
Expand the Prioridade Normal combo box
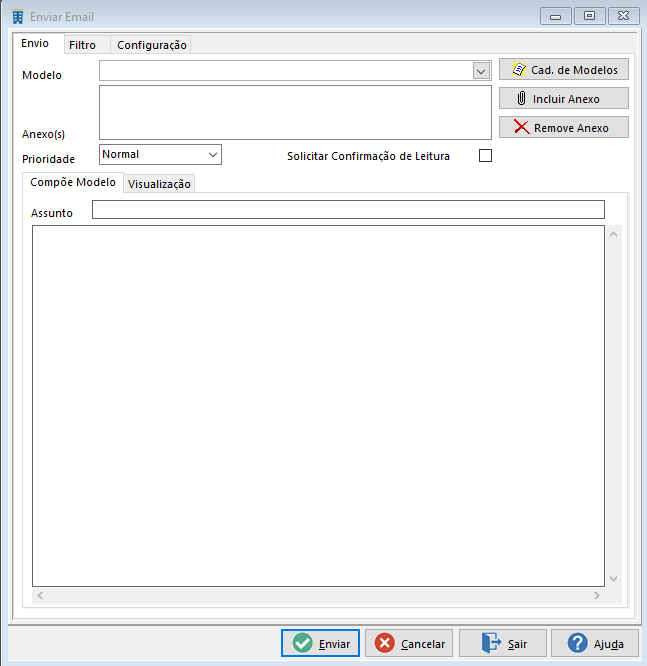(x=160, y=155)
